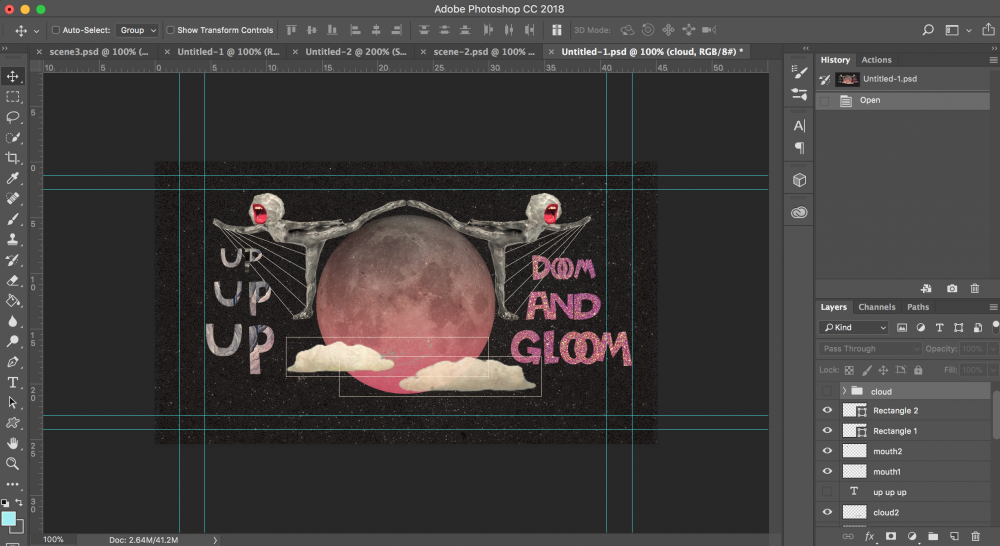This screenshot has width=1000, height=546.
Task: Open the Move tool preset picker arrow
Action: click(x=36, y=30)
